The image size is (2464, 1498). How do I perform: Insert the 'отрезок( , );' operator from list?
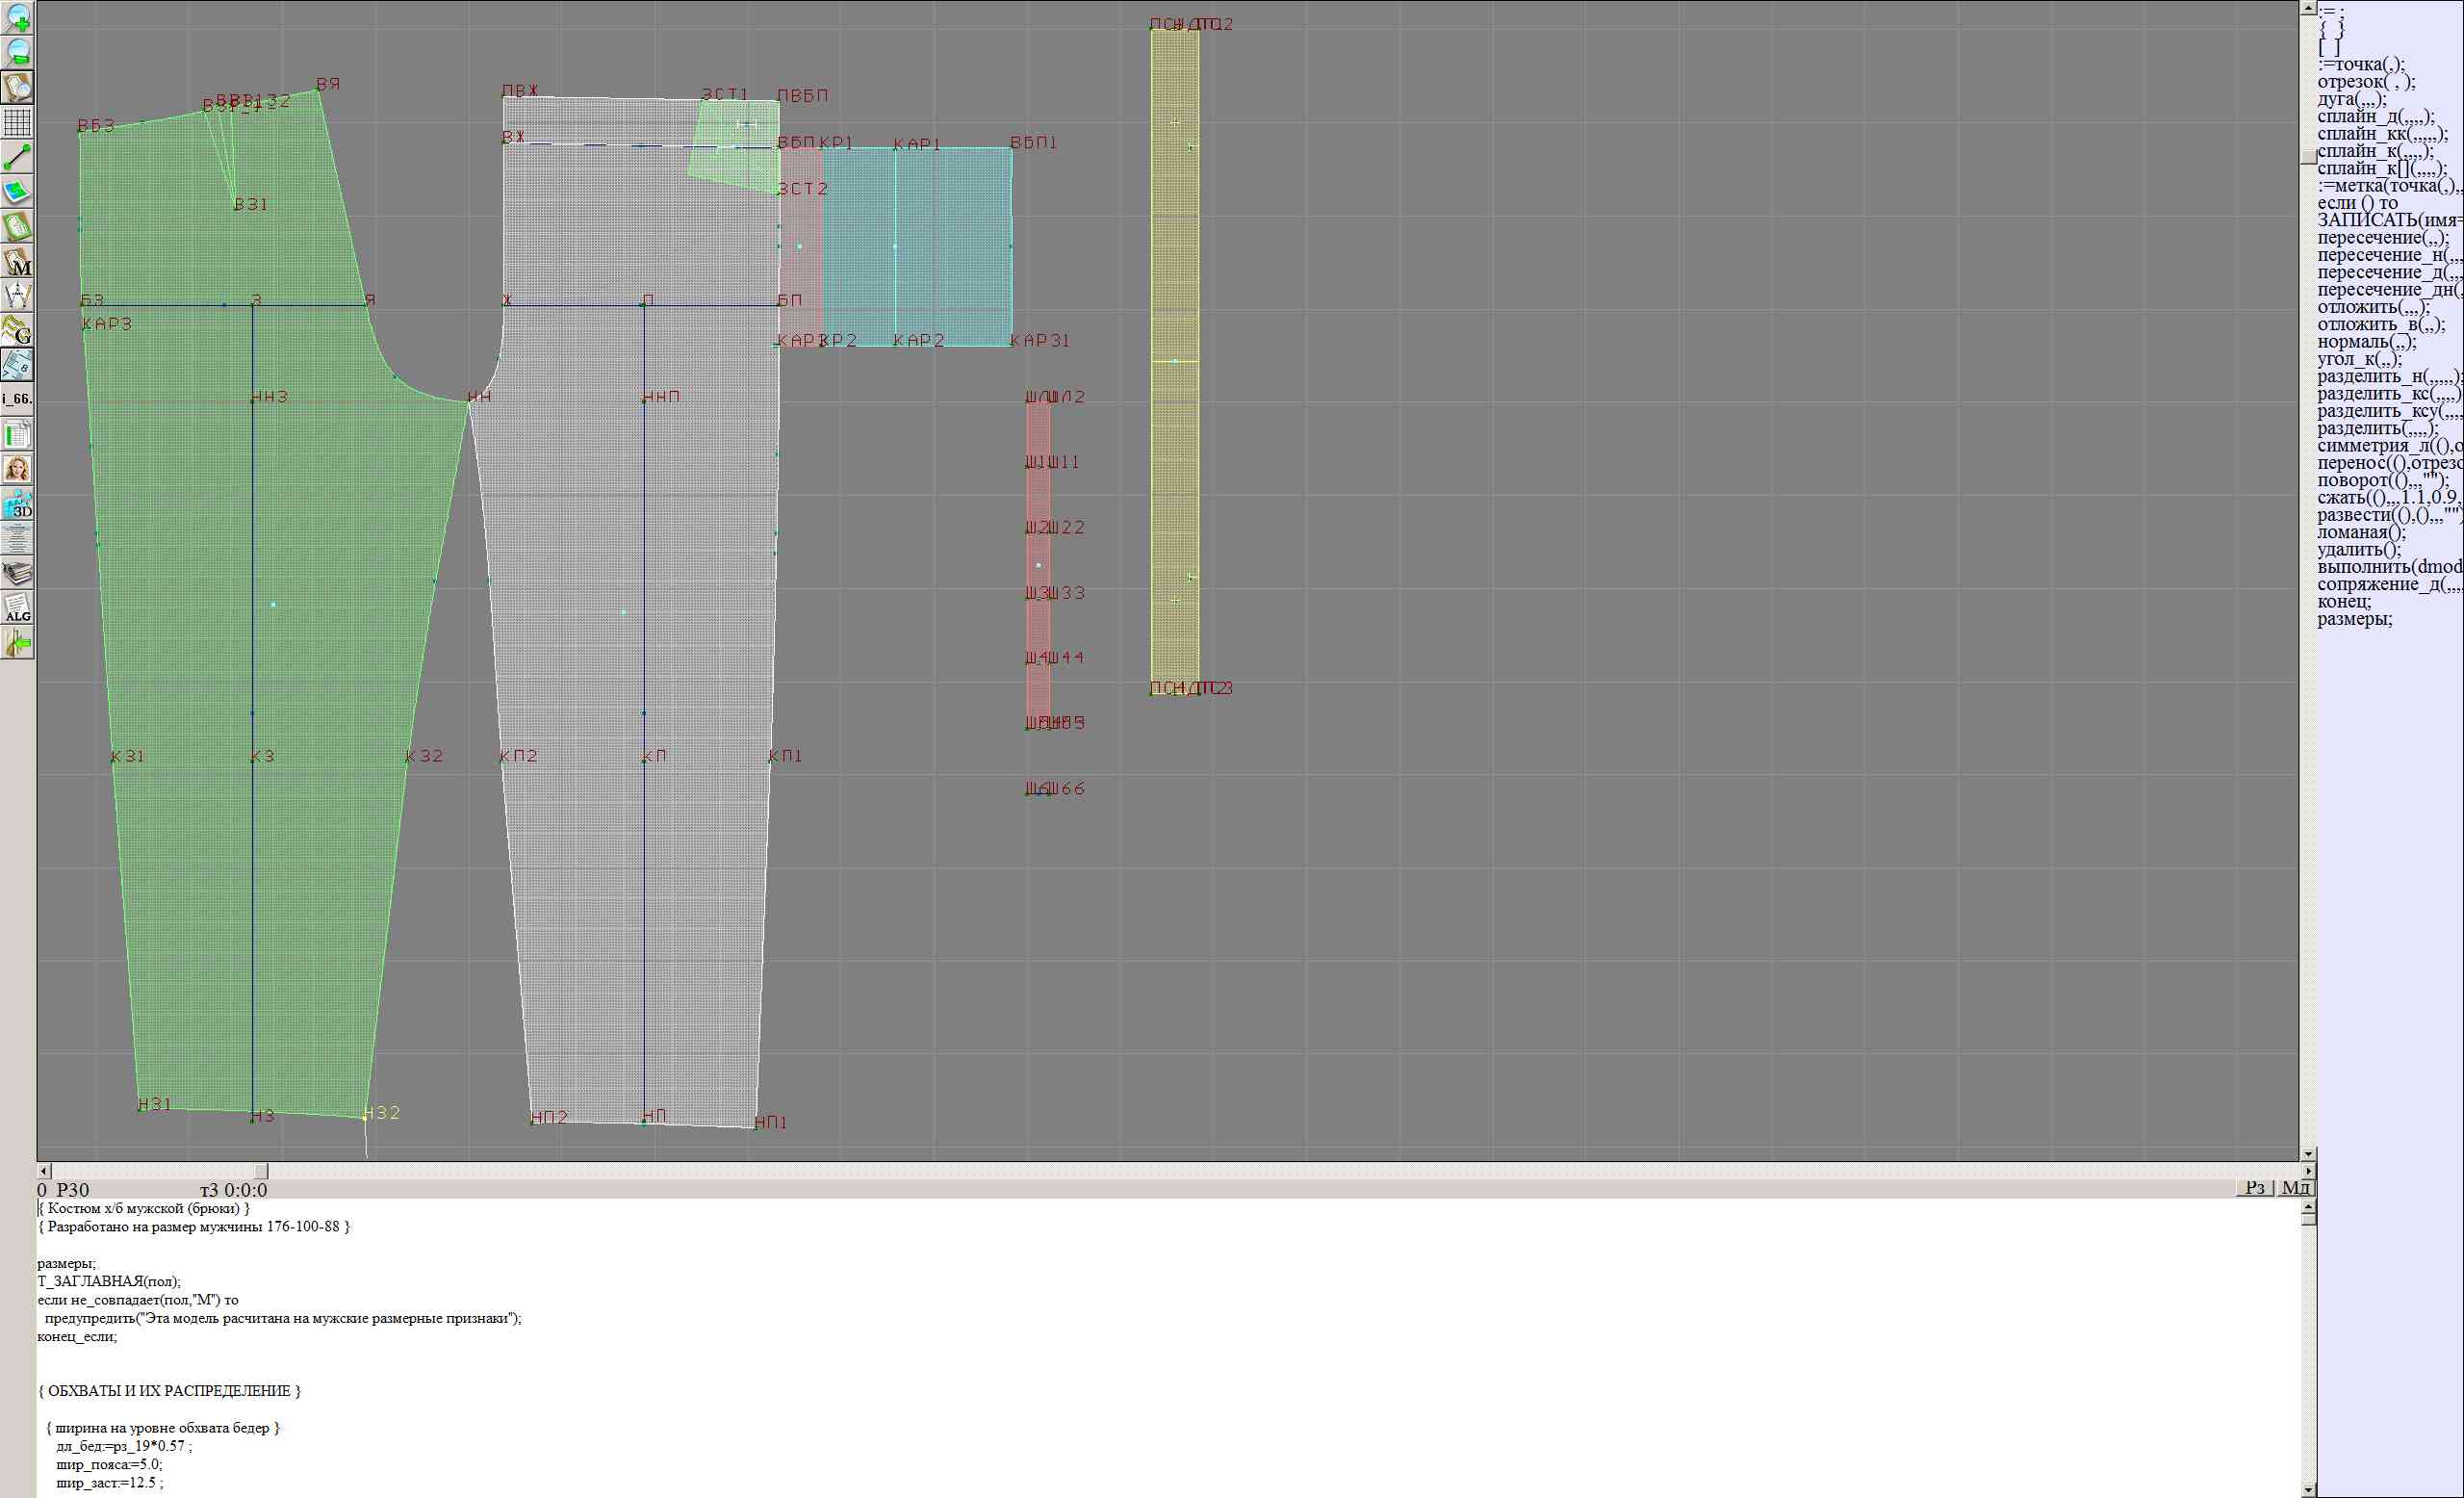(2366, 82)
